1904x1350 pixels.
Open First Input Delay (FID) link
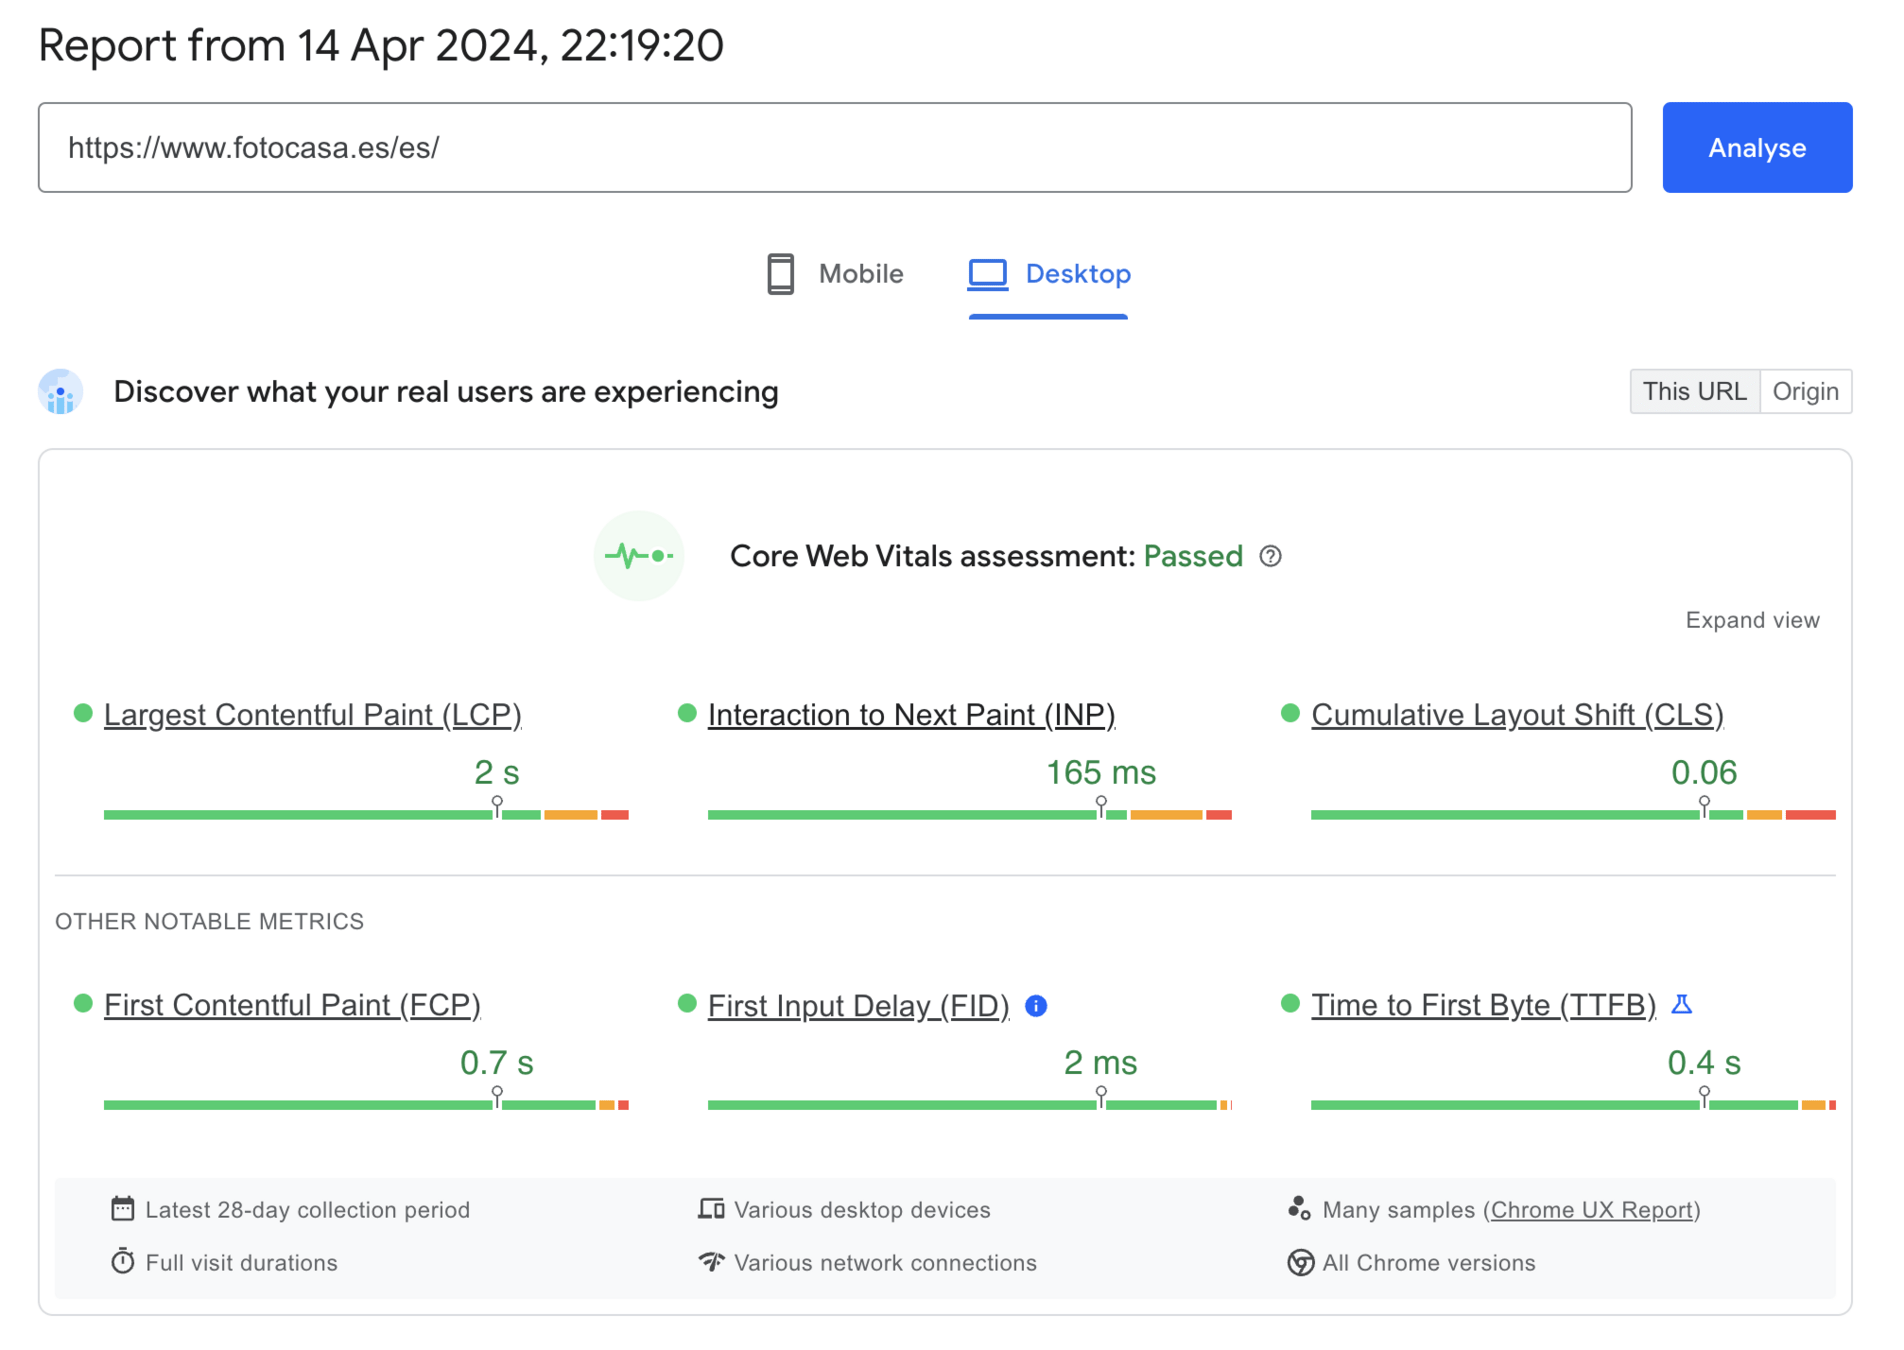click(x=858, y=1006)
